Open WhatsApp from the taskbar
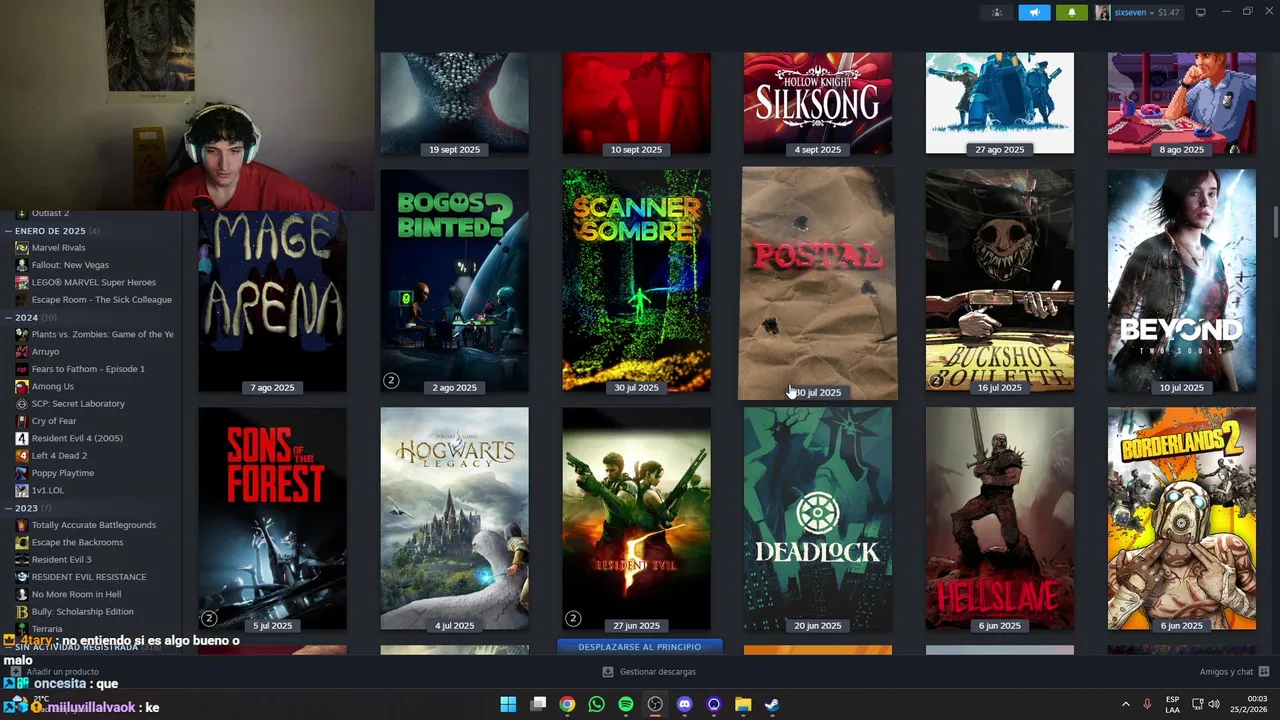 pyautogui.click(x=596, y=704)
